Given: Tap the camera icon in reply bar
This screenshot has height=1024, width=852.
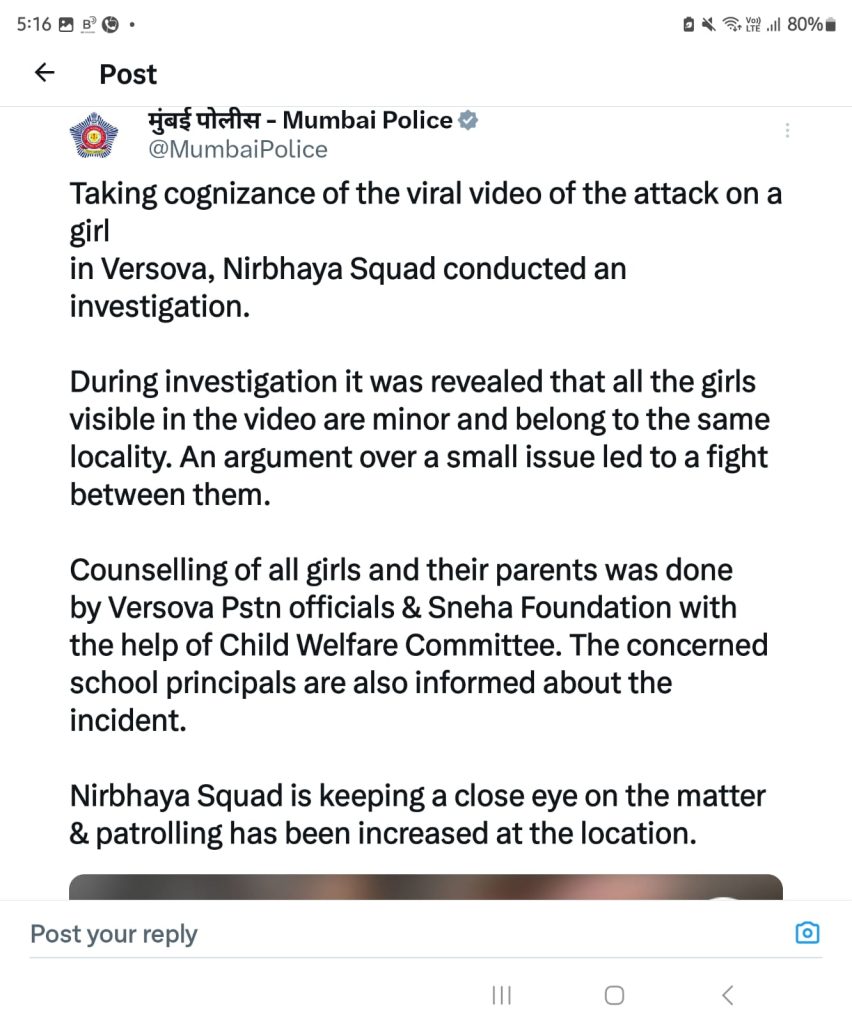Looking at the screenshot, I should pyautogui.click(x=807, y=933).
